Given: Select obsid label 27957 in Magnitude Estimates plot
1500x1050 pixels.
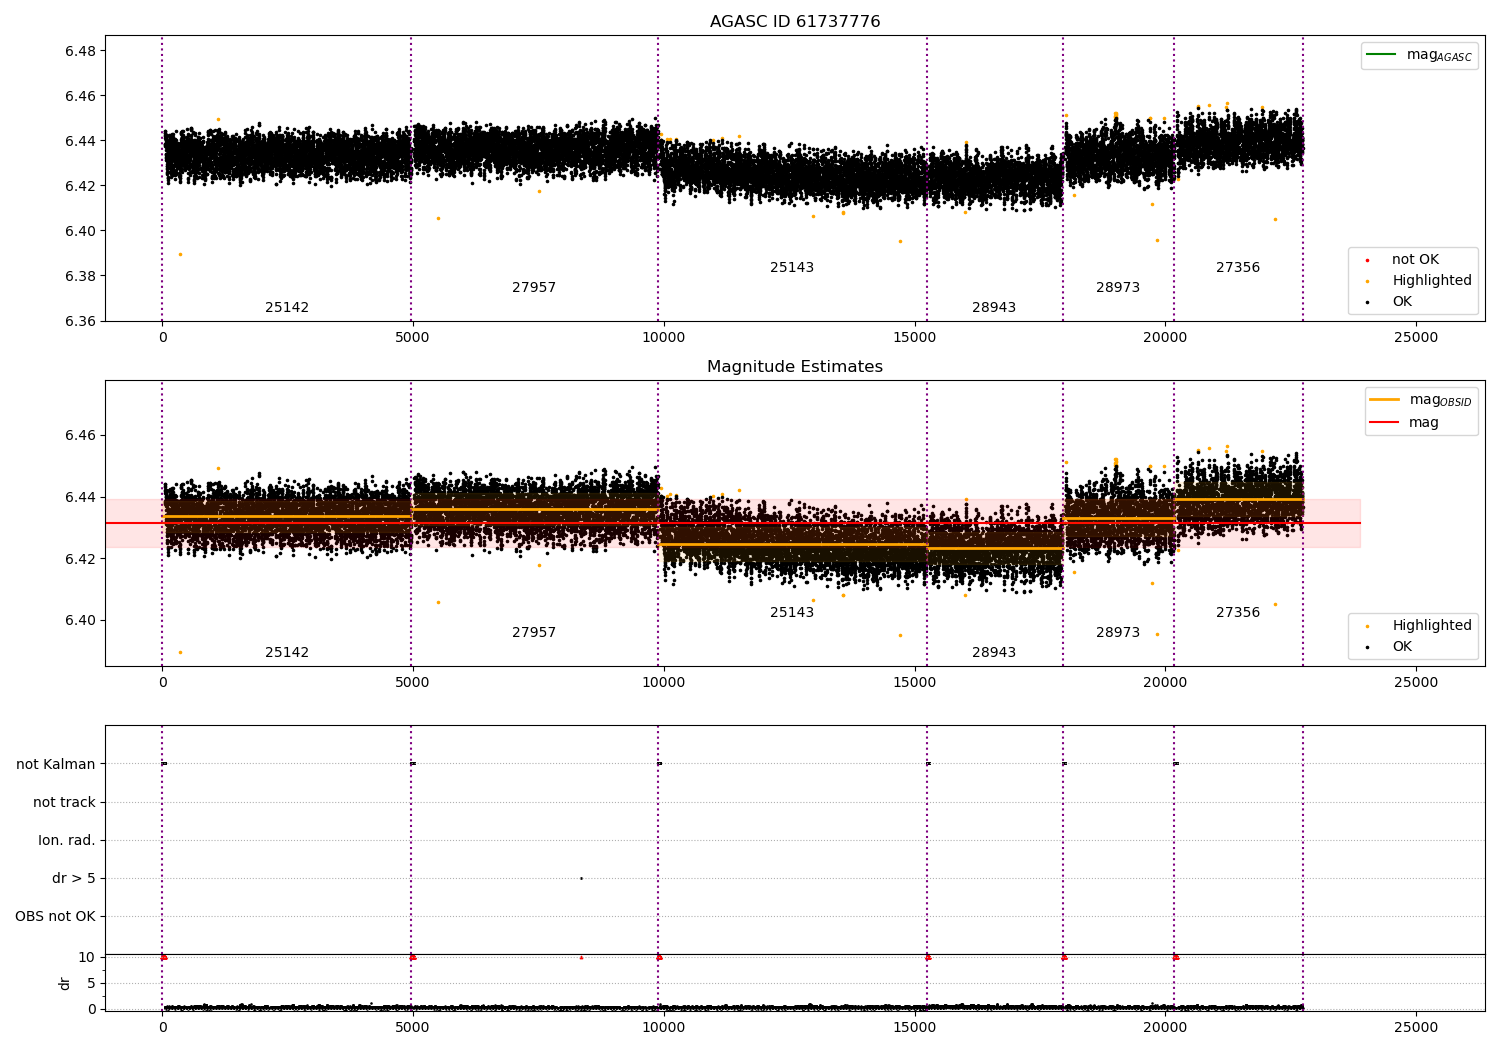Looking at the screenshot, I should coord(534,633).
